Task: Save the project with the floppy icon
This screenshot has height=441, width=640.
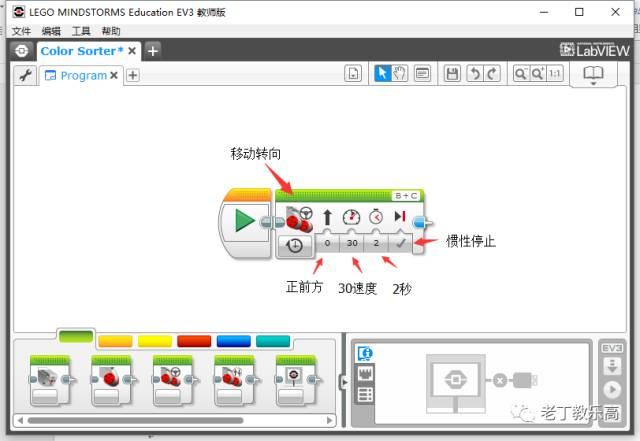Action: 452,74
